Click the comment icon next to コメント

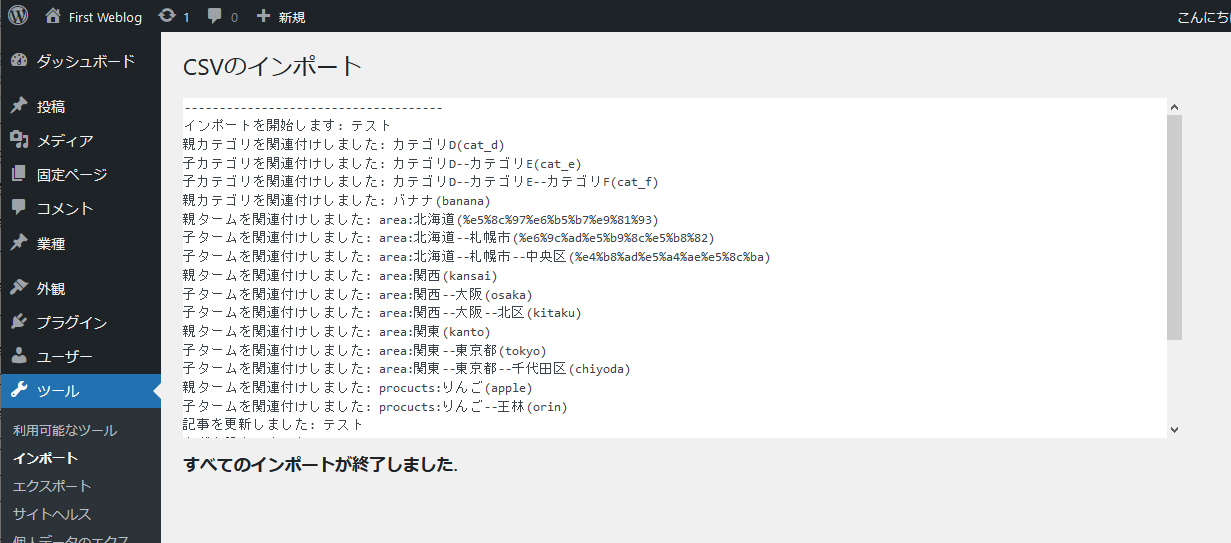[x=19, y=208]
